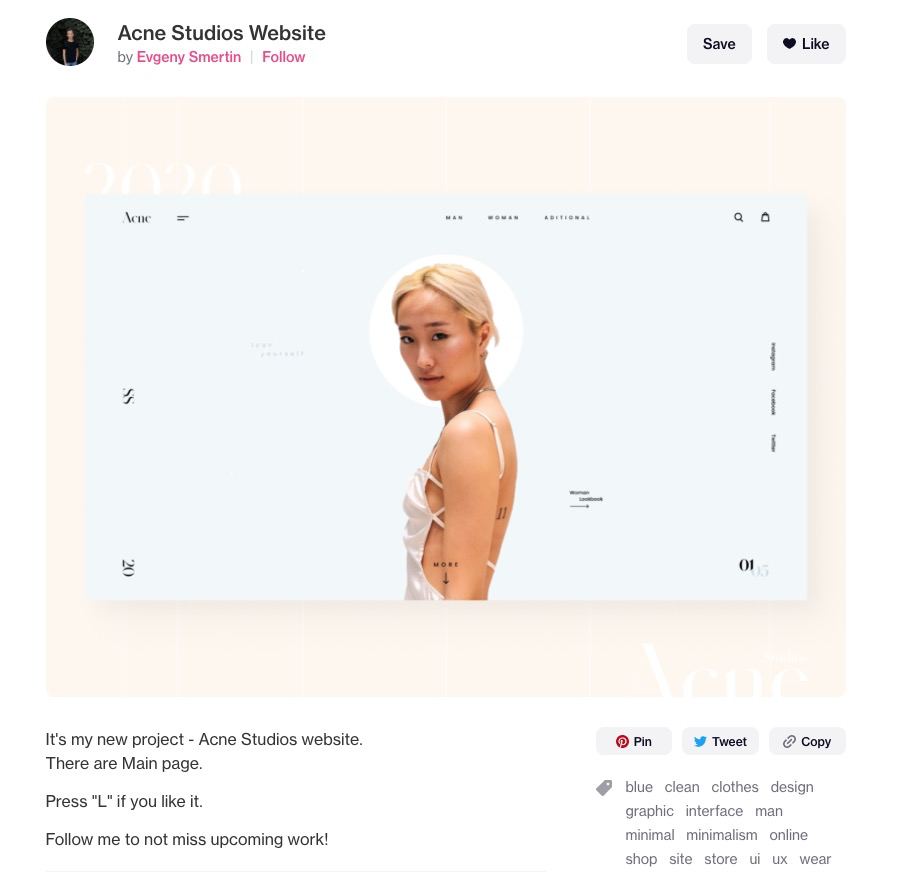
Task: Select the 'clothes' tag
Action: tap(735, 787)
